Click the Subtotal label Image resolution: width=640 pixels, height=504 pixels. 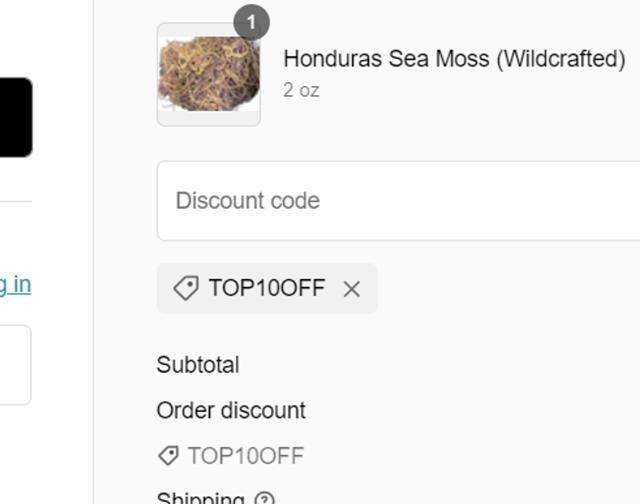click(x=198, y=365)
